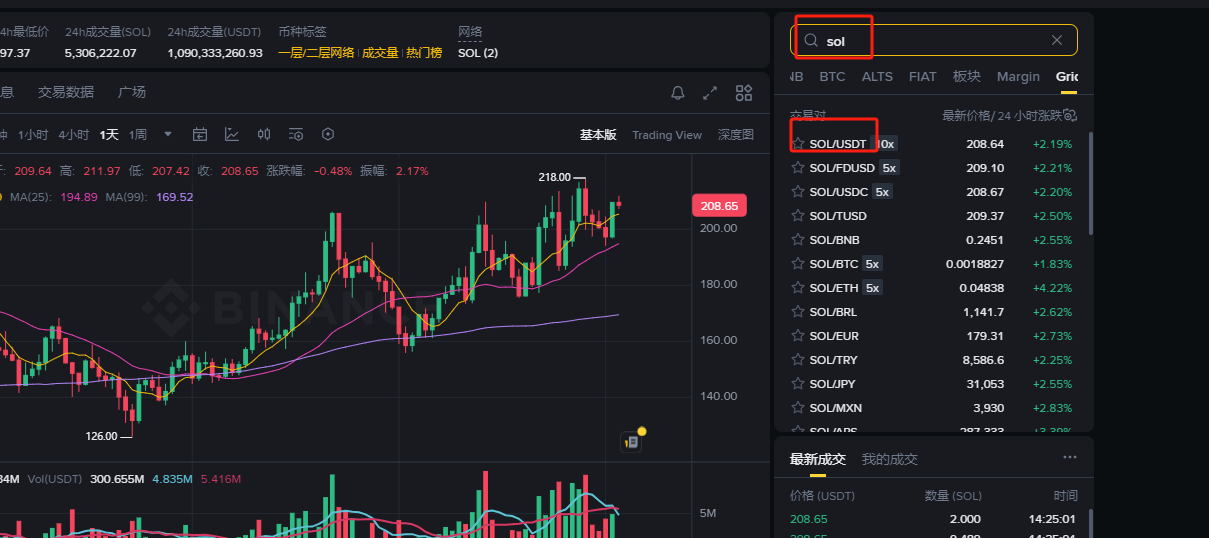1209x538 pixels.
Task: Select SOL/USDC pair row
Action: click(933, 192)
